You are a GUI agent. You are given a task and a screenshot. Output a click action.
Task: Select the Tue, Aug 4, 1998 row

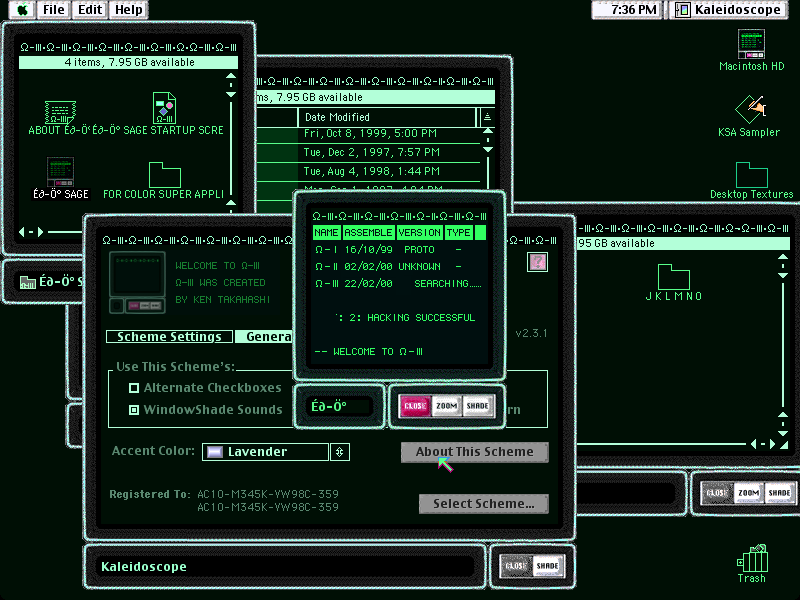[369, 171]
